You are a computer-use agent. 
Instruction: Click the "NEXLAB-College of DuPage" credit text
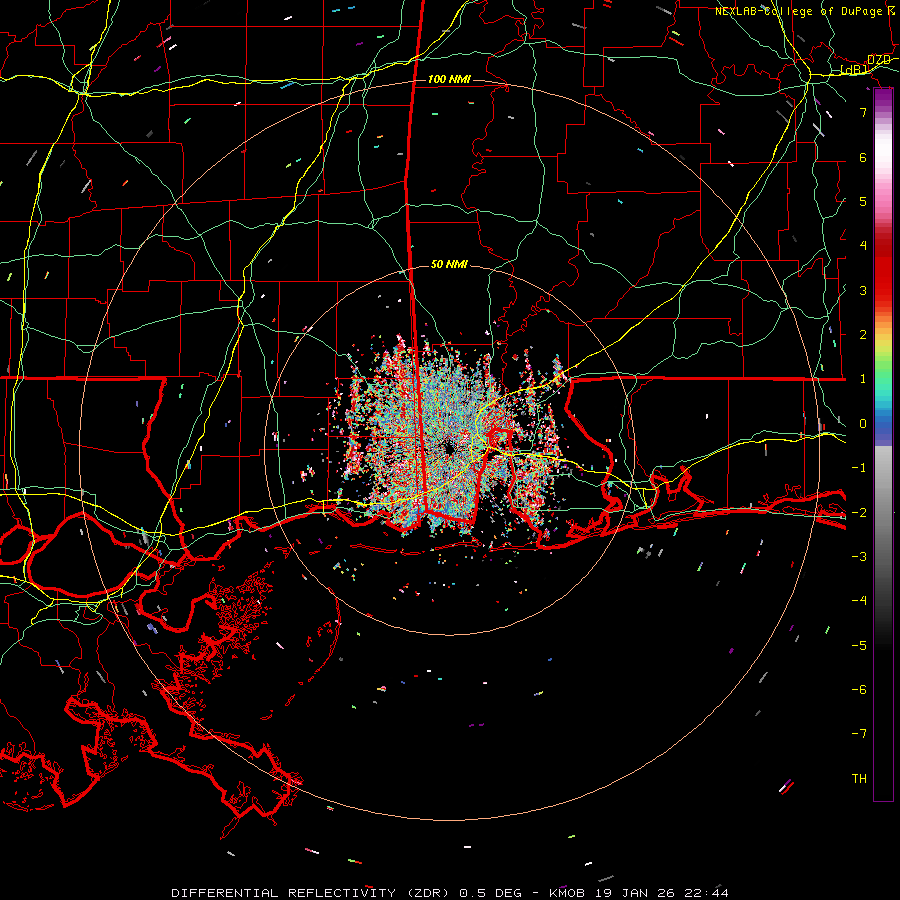798,11
